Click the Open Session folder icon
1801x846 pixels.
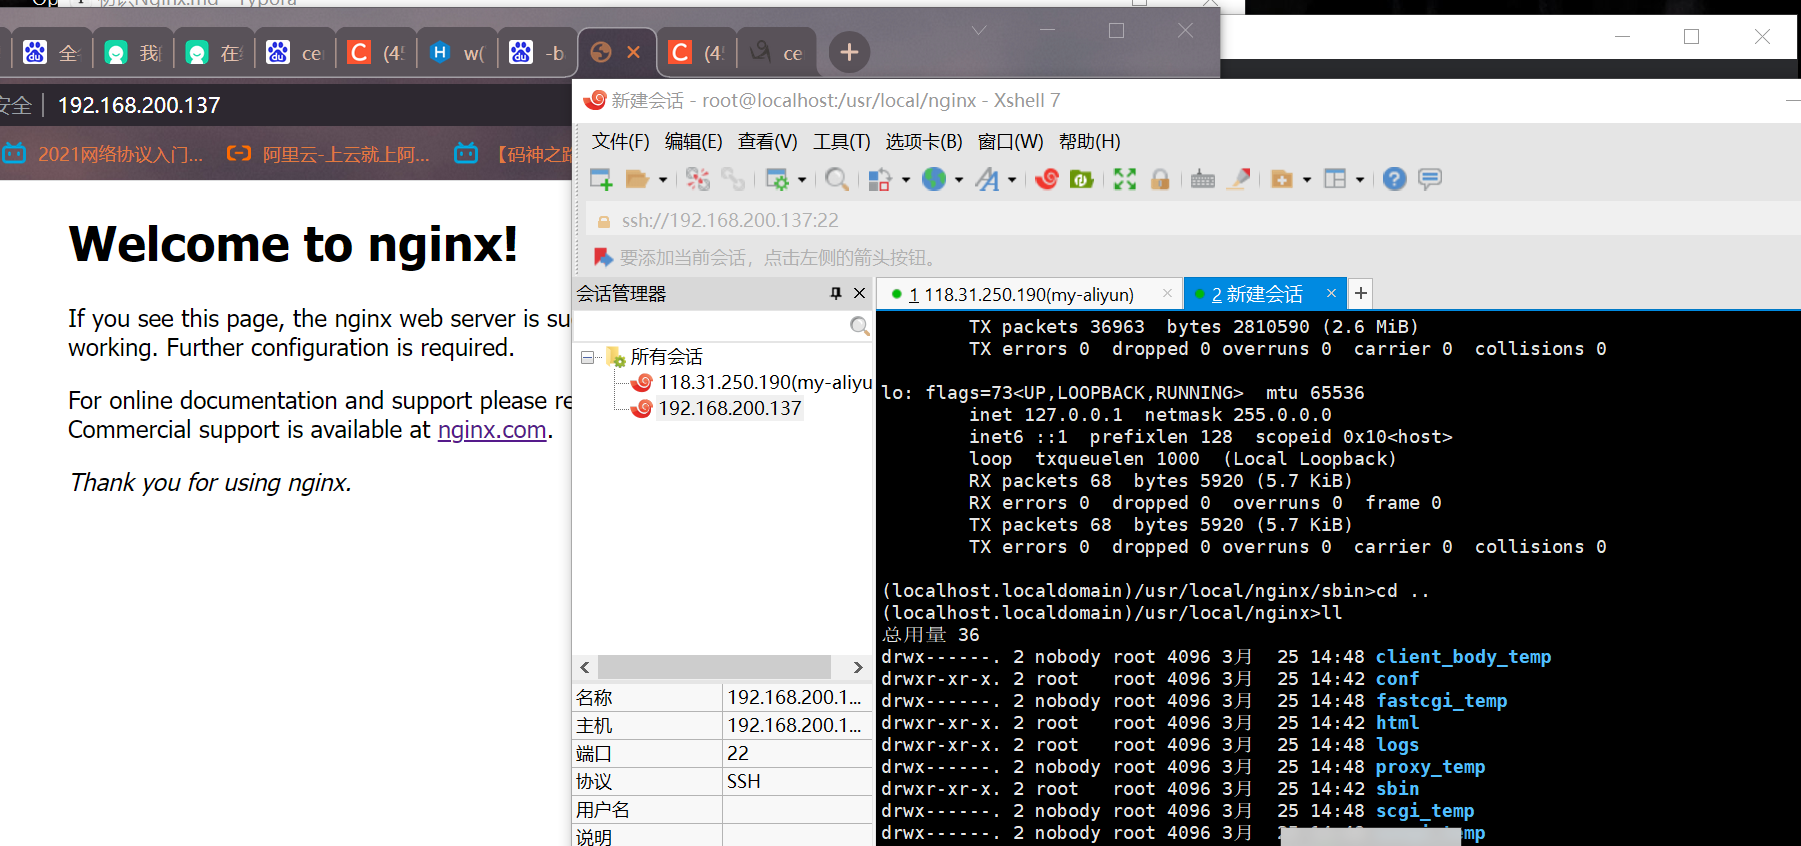[637, 179]
